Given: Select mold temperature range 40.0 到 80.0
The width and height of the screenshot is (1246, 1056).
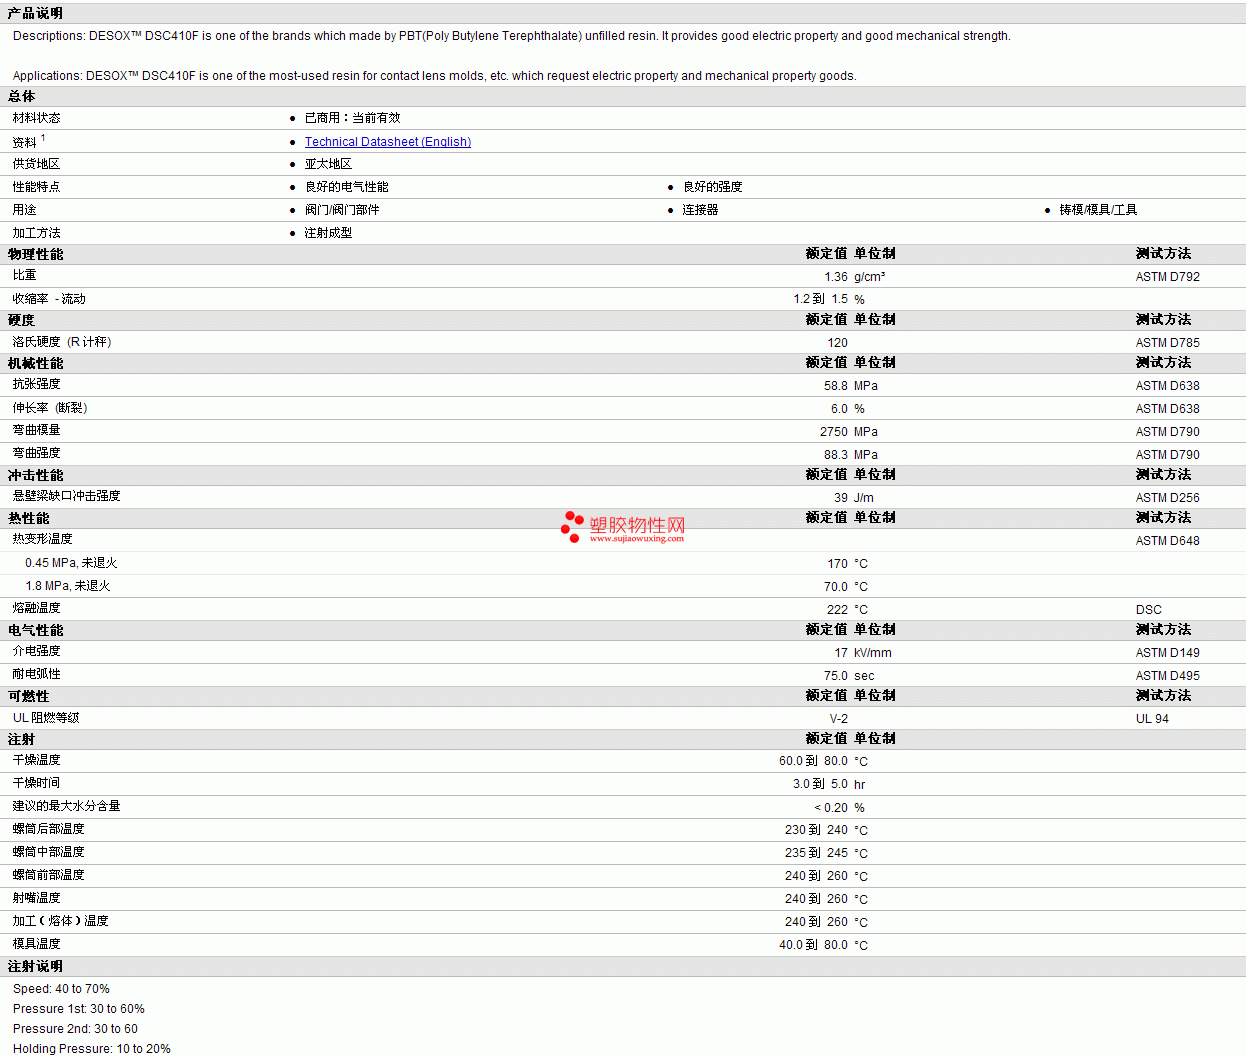Looking at the screenshot, I should pyautogui.click(x=813, y=945).
